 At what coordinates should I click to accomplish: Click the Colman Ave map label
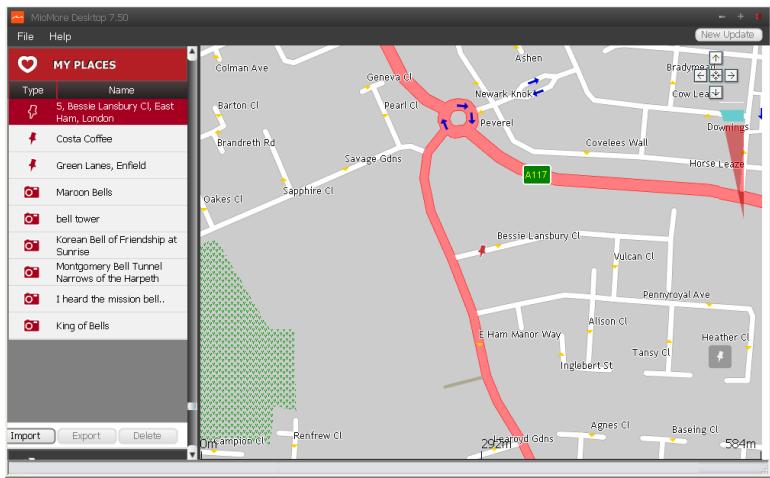242,68
